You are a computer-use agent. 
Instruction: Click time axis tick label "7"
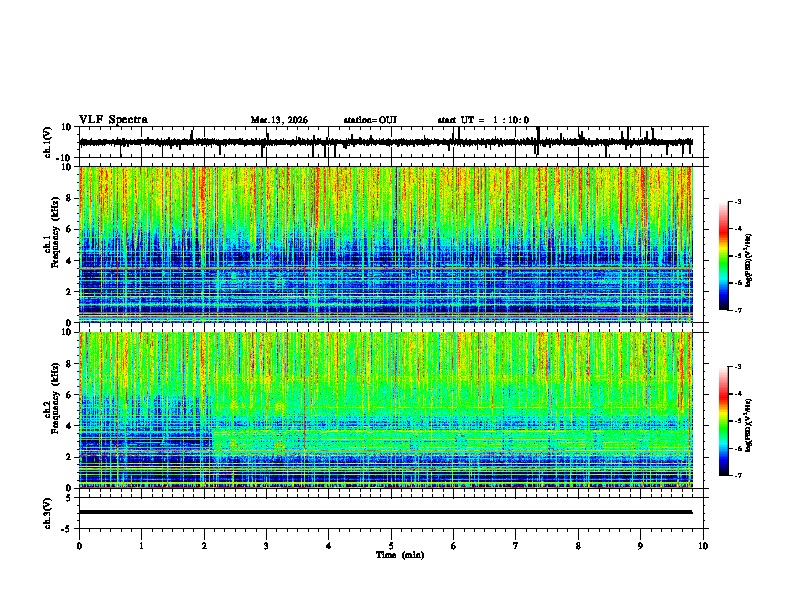516,546
